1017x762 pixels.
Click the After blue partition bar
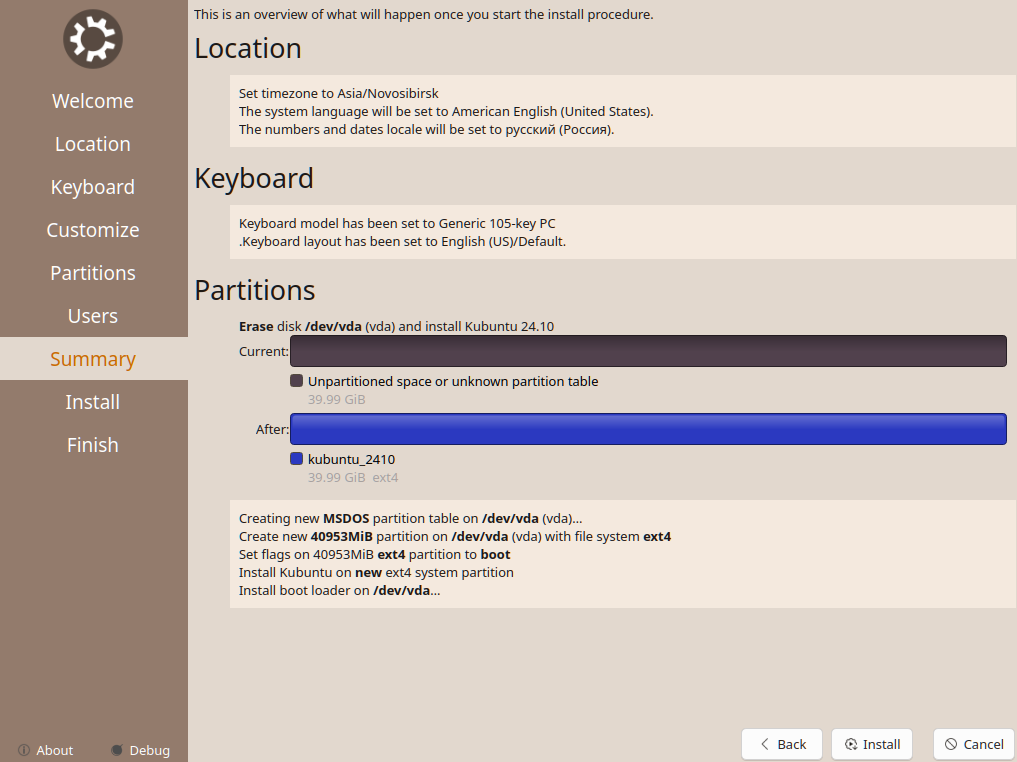pos(647,429)
